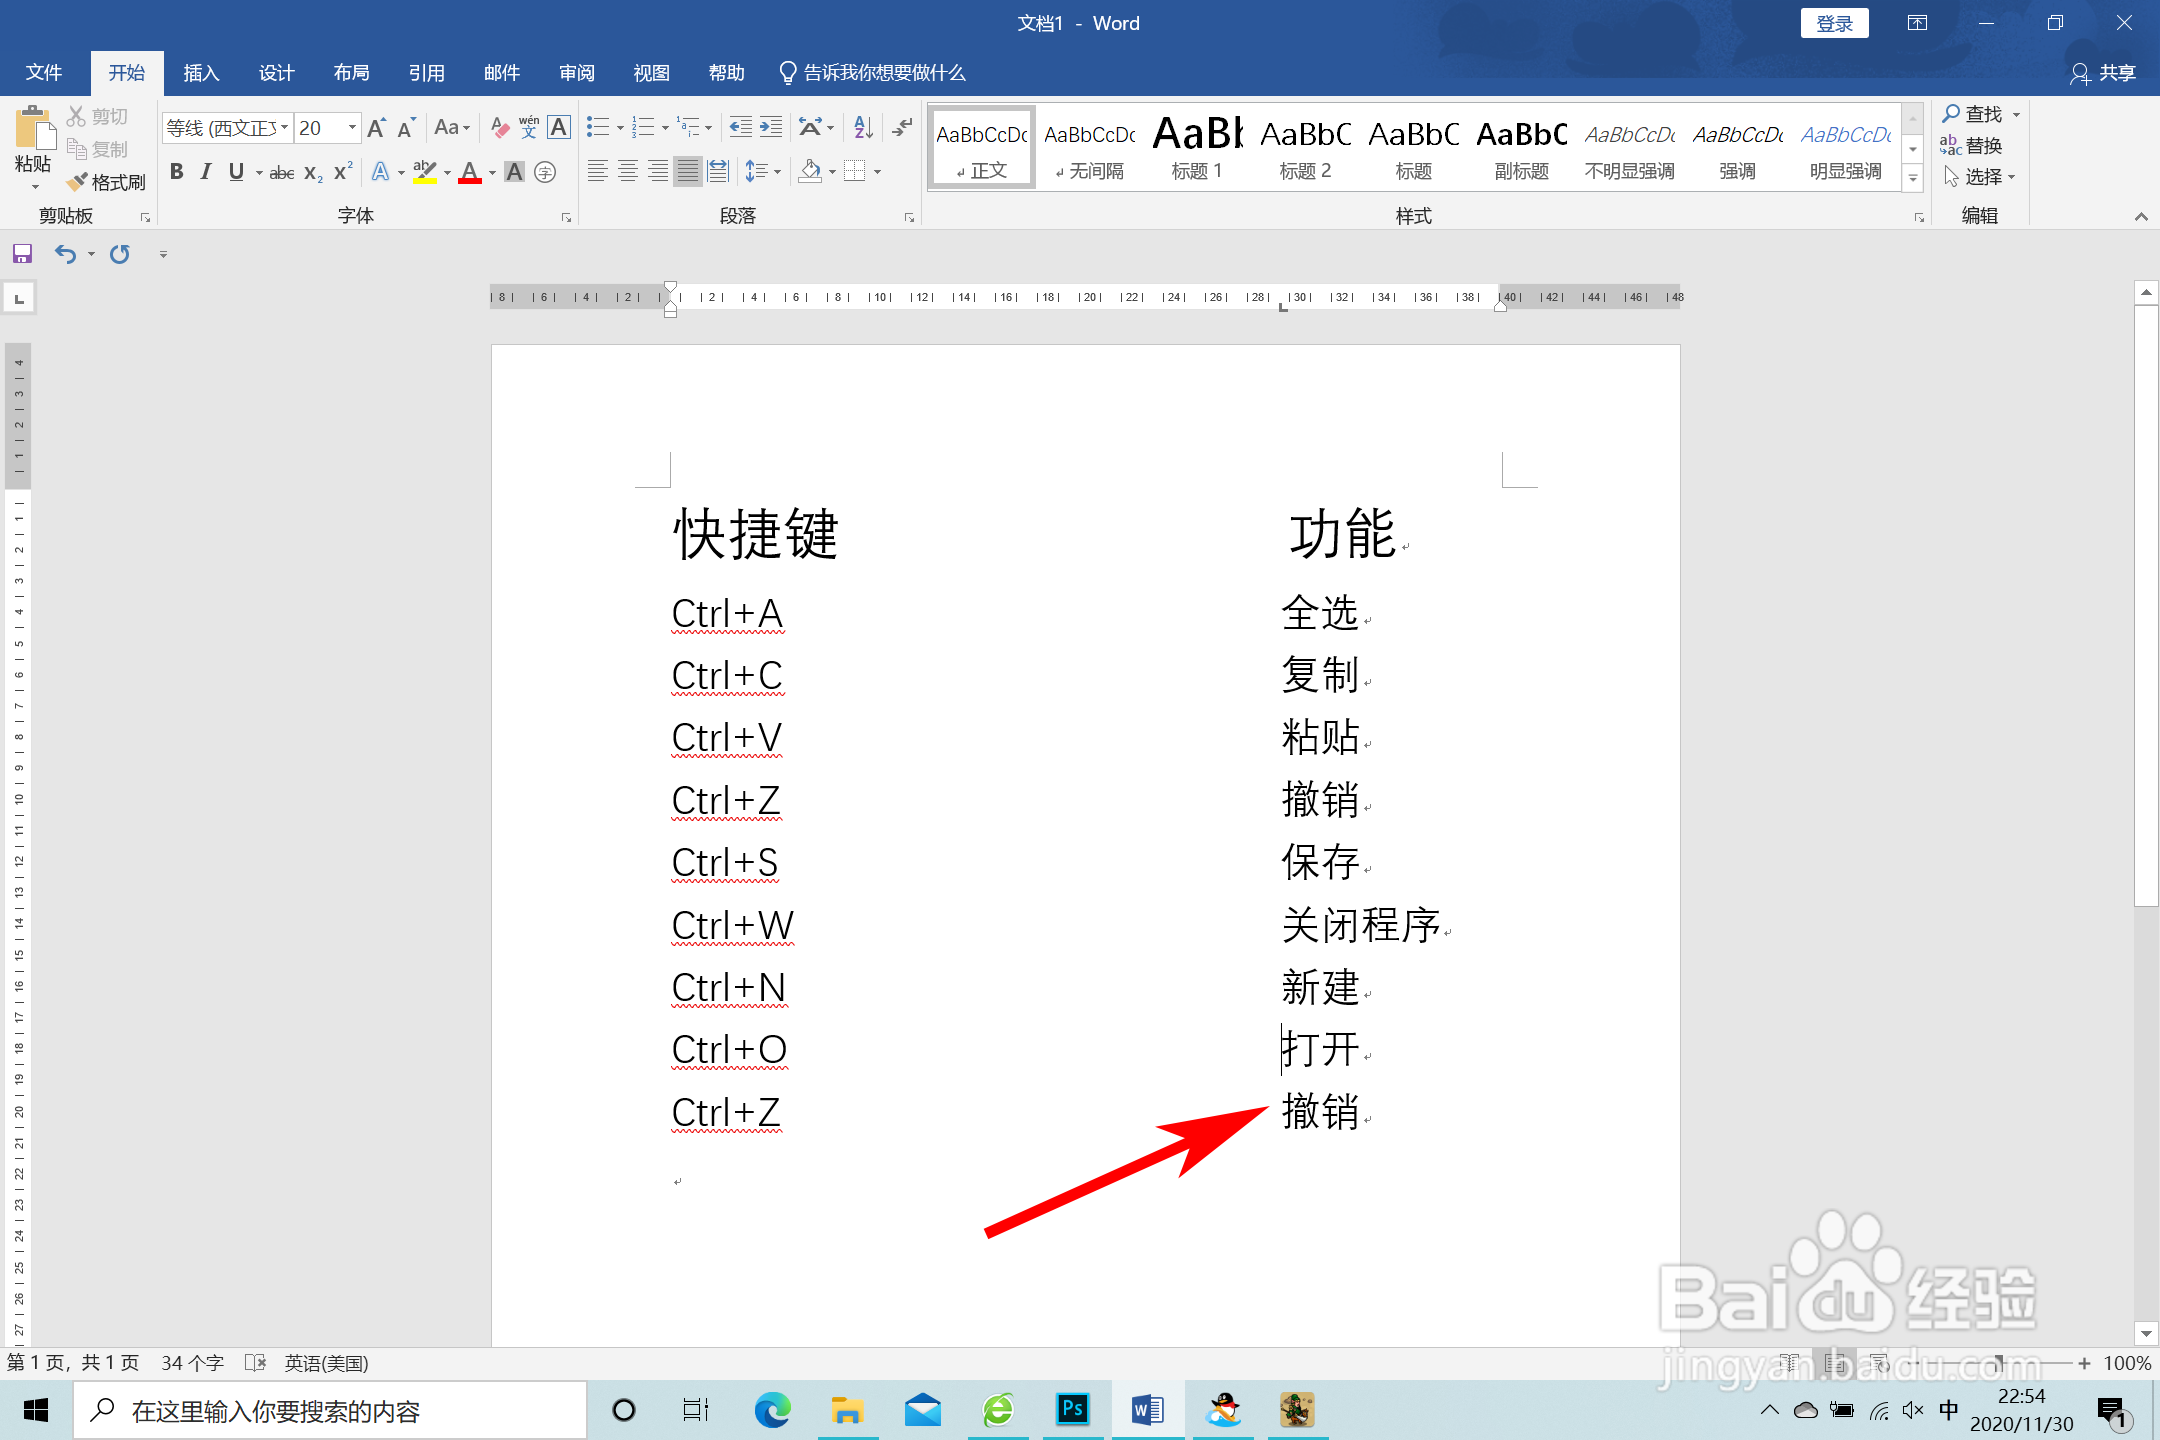This screenshot has width=2160, height=1440.
Task: Open the 审阅 ribbon tab
Action: click(x=576, y=72)
